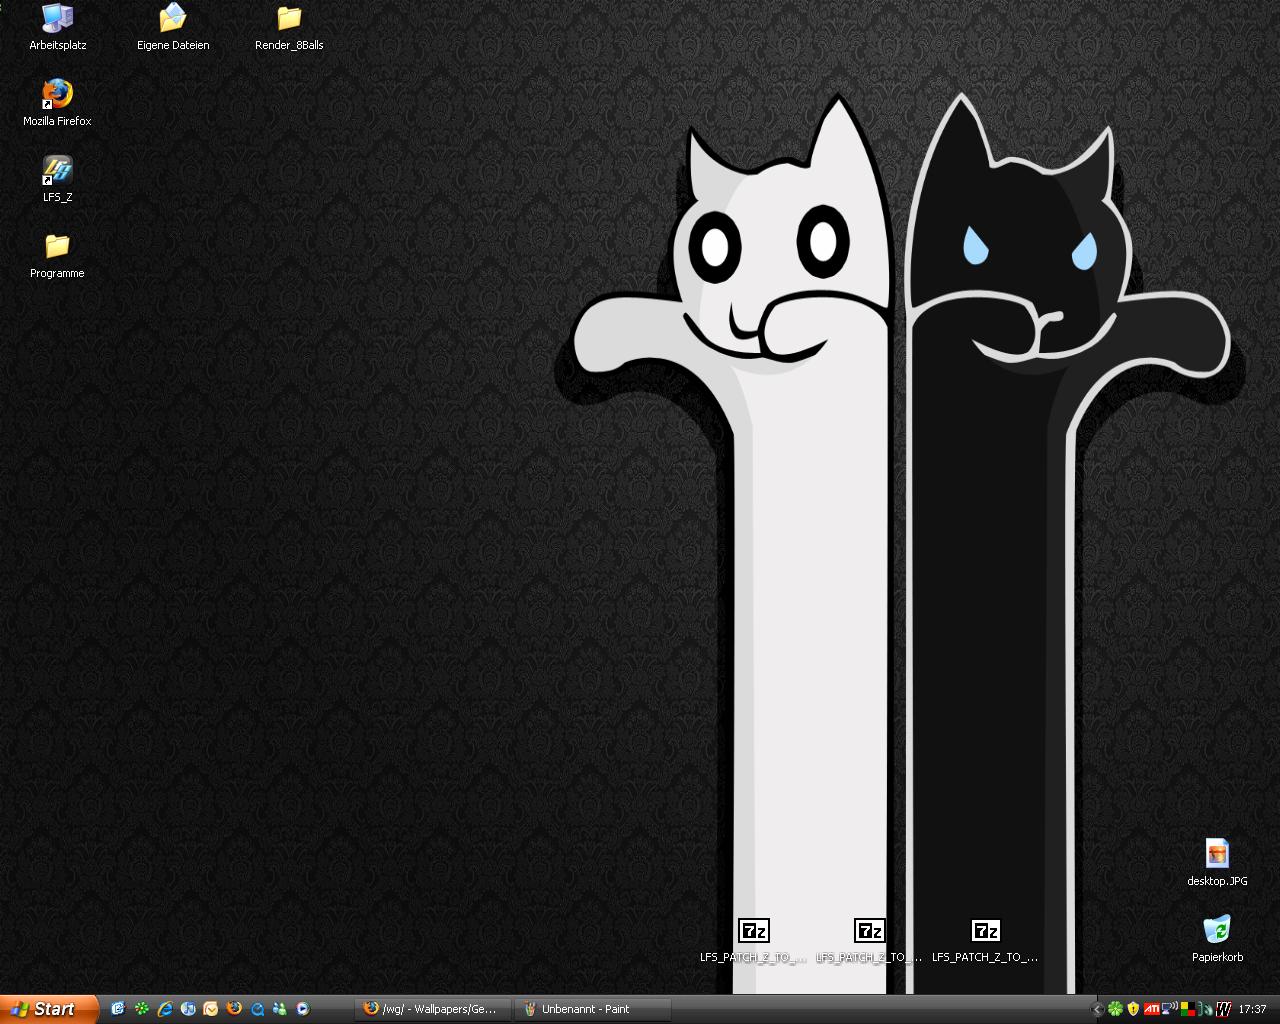Click the 17:37 system clock
1280x1024 pixels.
(x=1253, y=1009)
